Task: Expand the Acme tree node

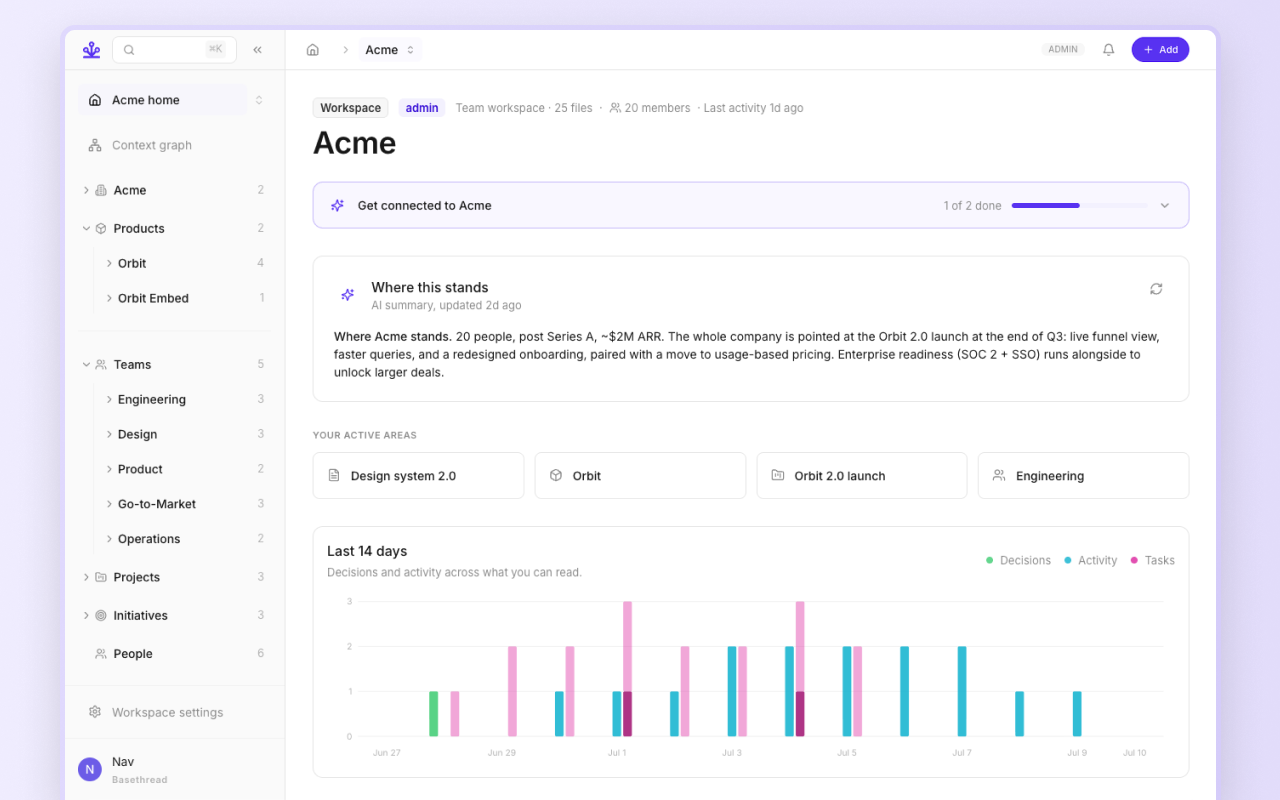Action: [86, 190]
